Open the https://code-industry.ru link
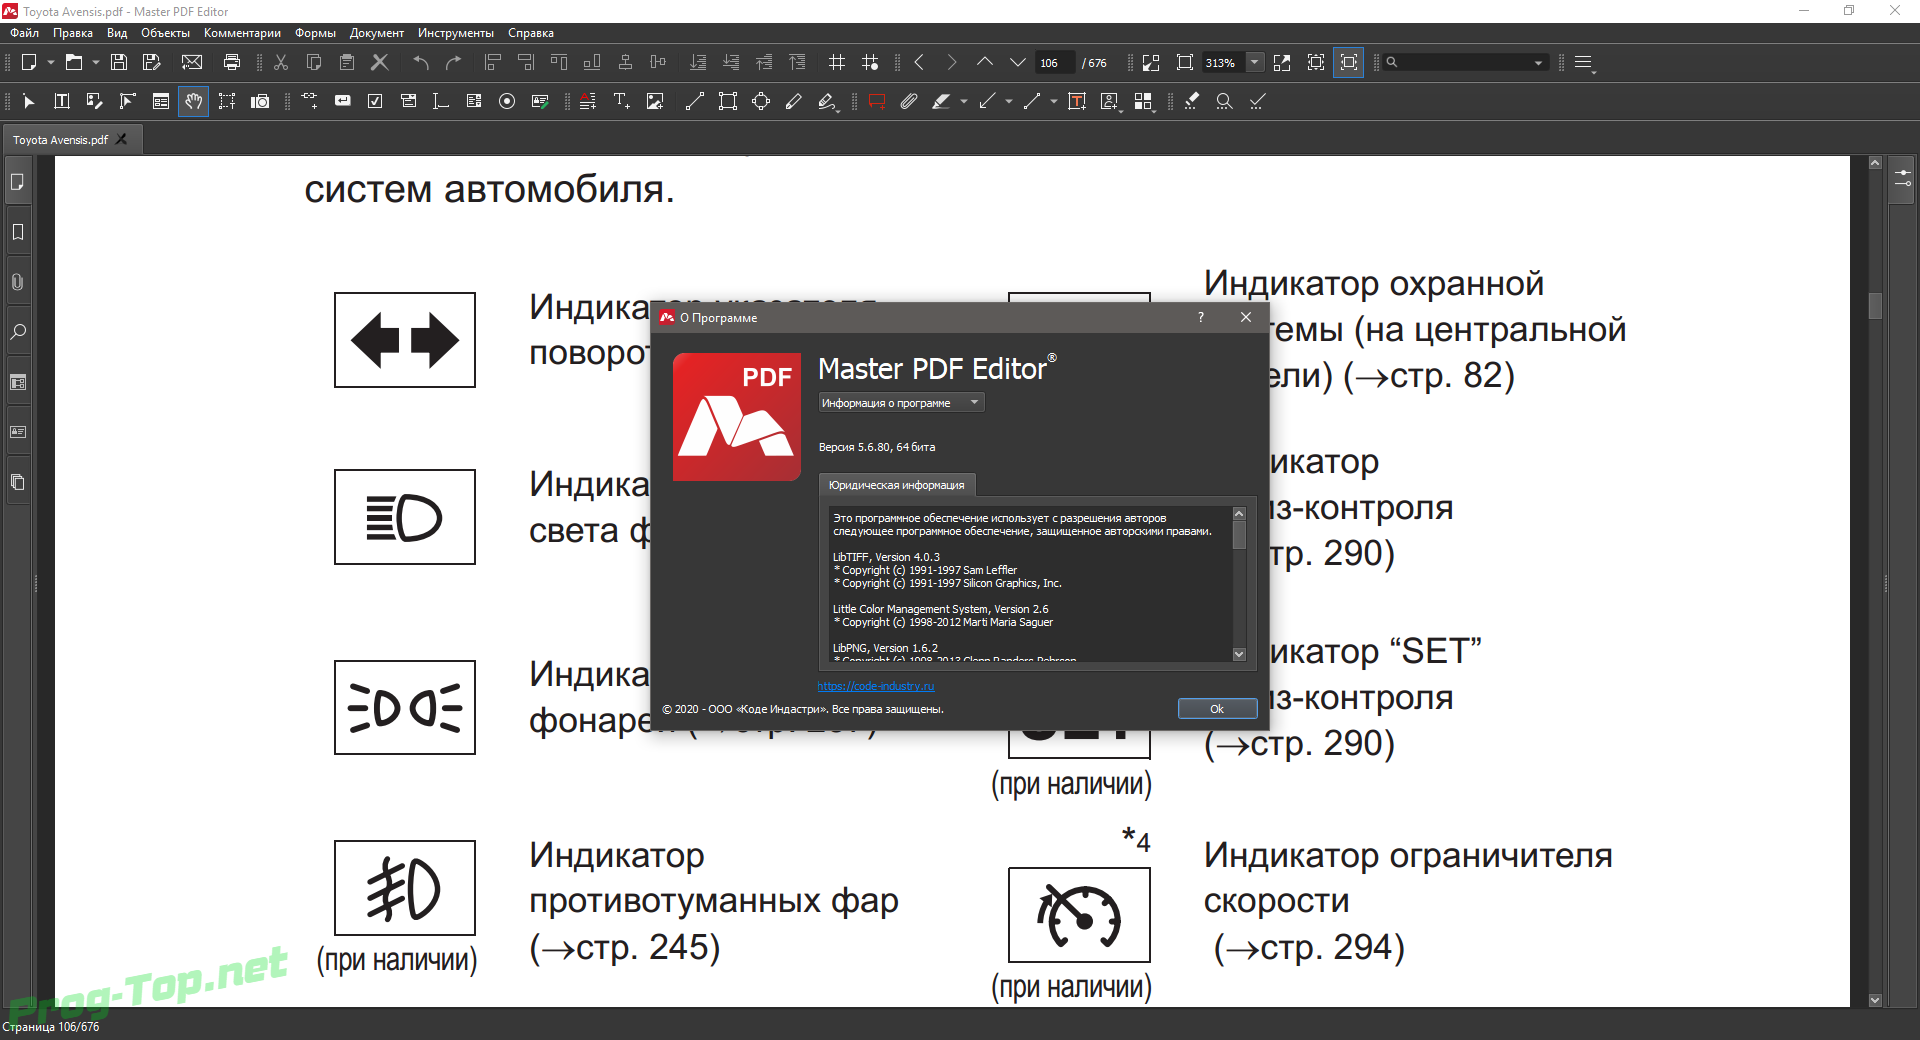This screenshot has height=1040, width=1920. 876,686
